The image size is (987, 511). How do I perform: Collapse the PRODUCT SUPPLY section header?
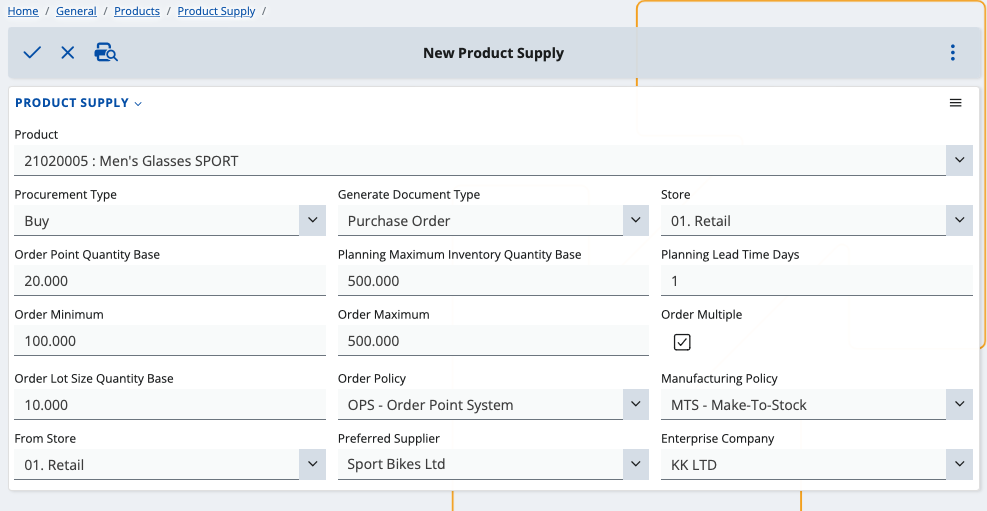coord(79,103)
